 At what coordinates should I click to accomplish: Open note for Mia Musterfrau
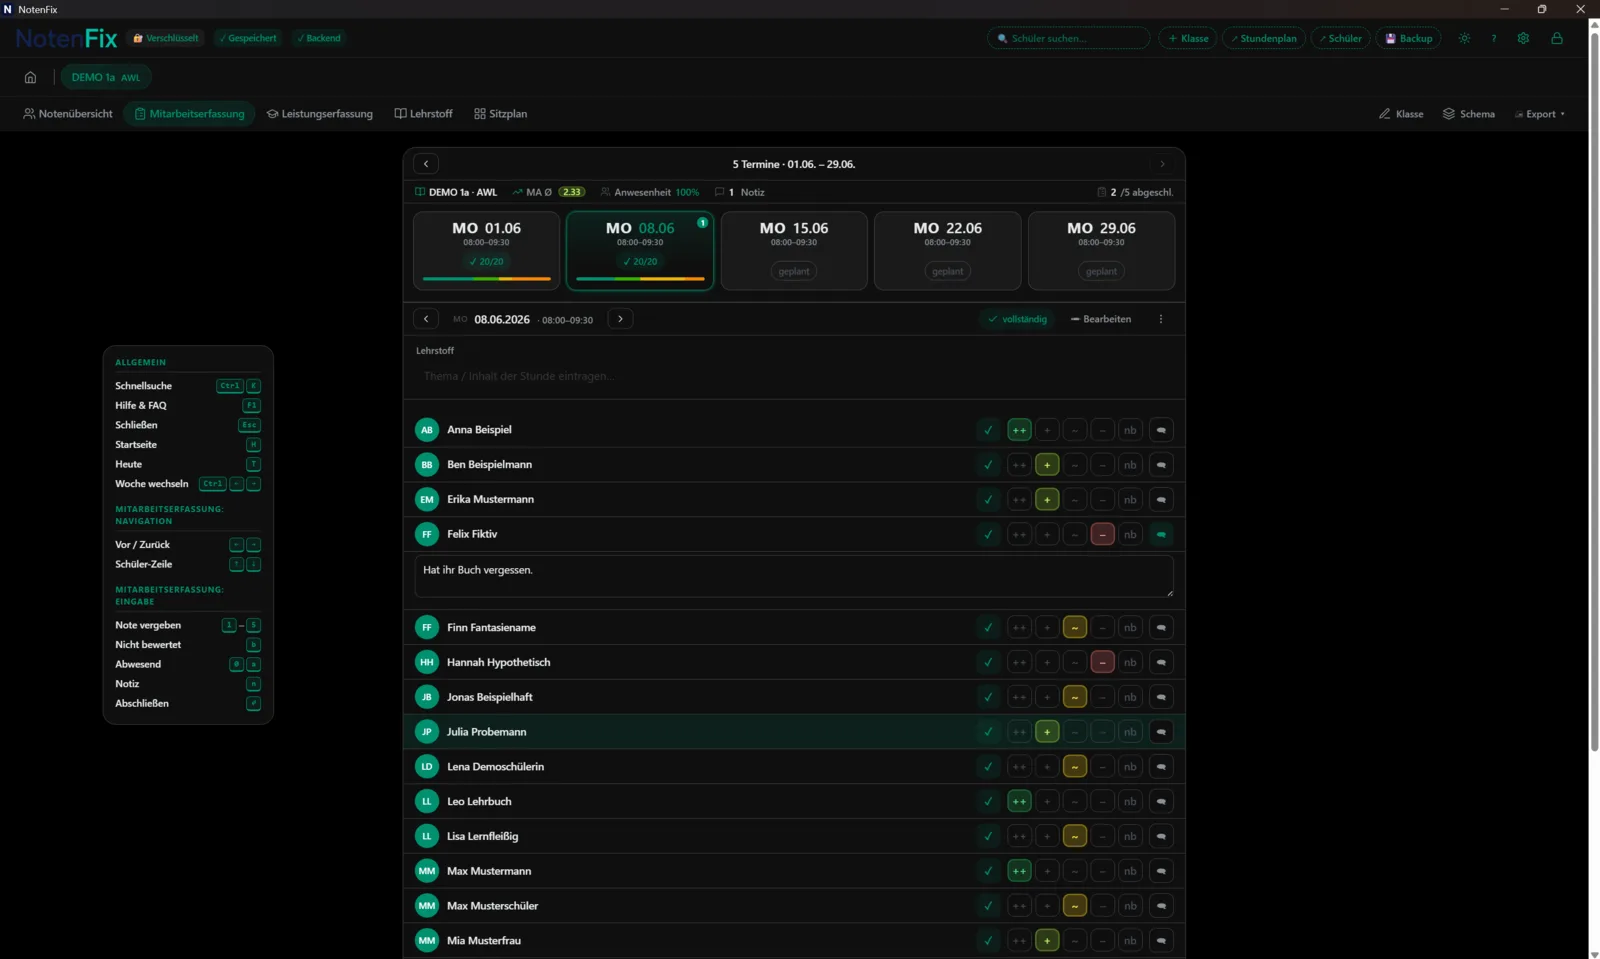[1161, 941]
